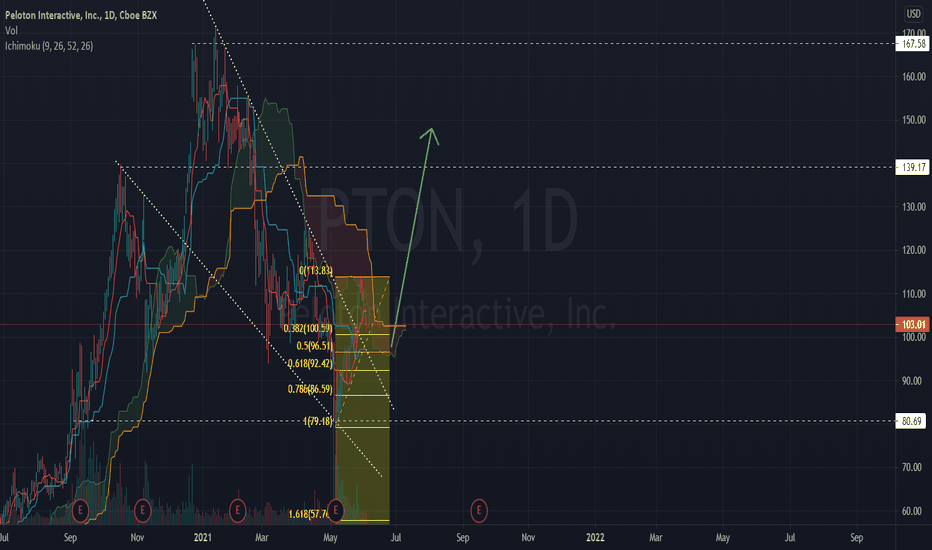Click the 60.00 price axis label
The height and width of the screenshot is (550, 932).
(x=912, y=511)
